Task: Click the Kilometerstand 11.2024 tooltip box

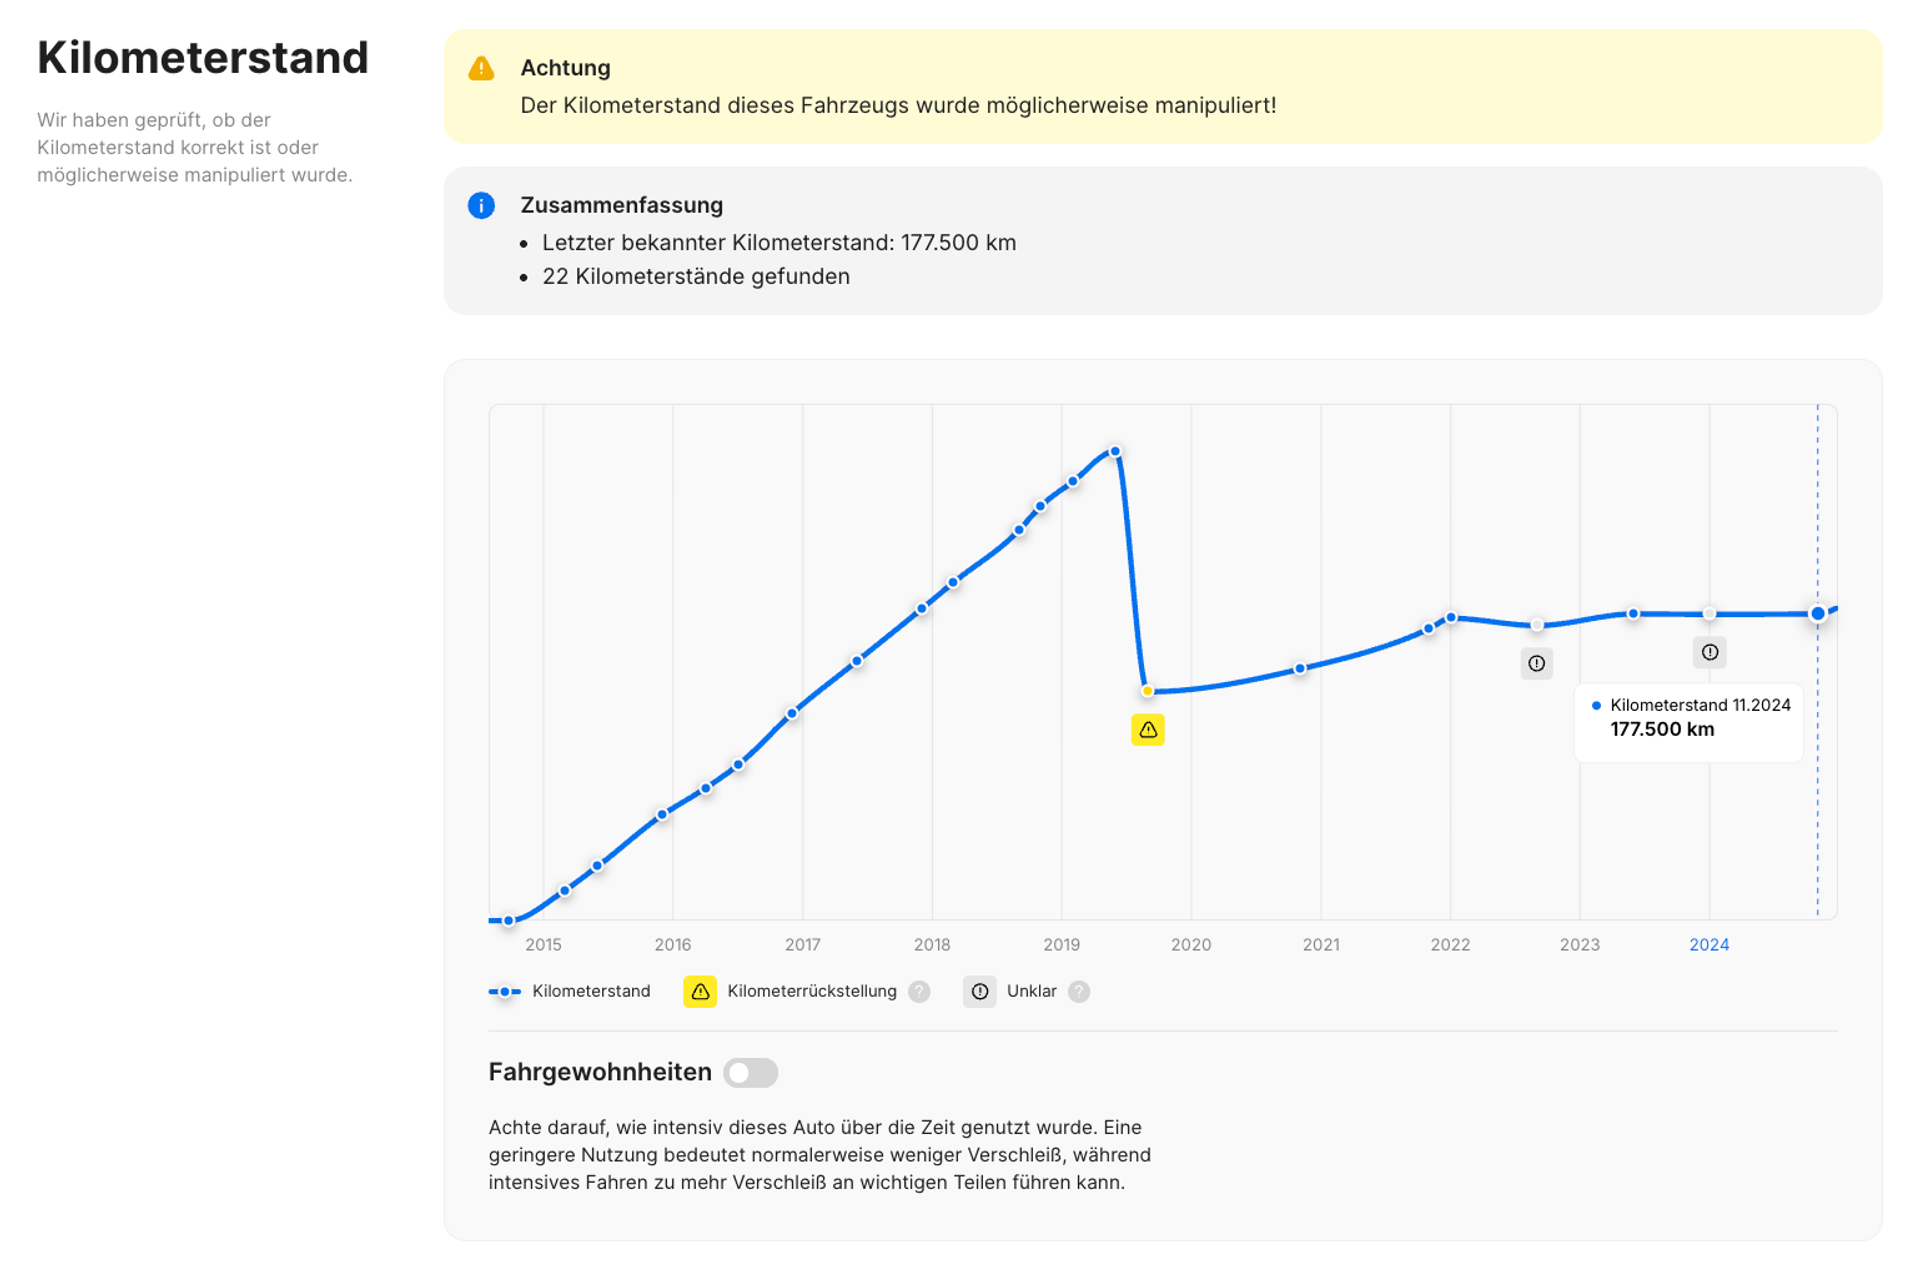Action: pos(1689,722)
